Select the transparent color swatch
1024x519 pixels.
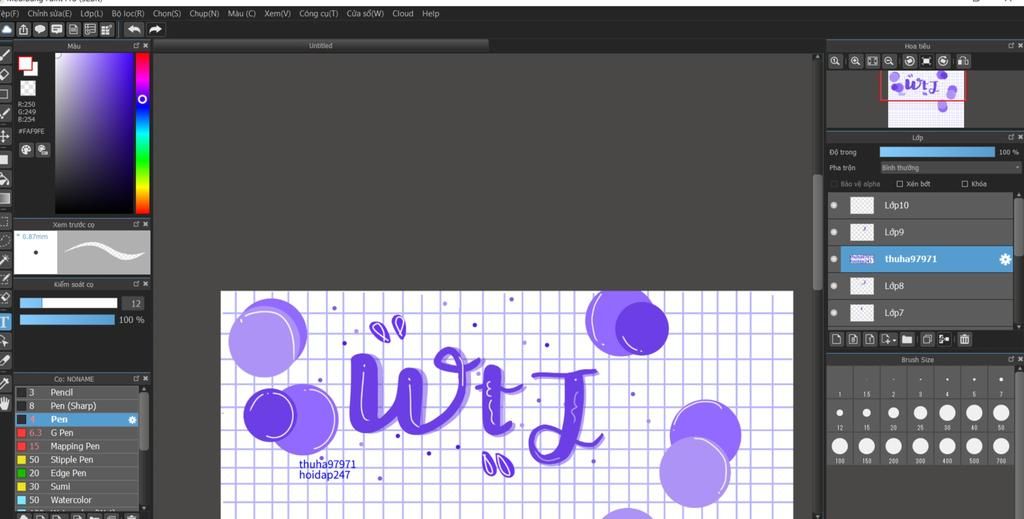pyautogui.click(x=27, y=88)
